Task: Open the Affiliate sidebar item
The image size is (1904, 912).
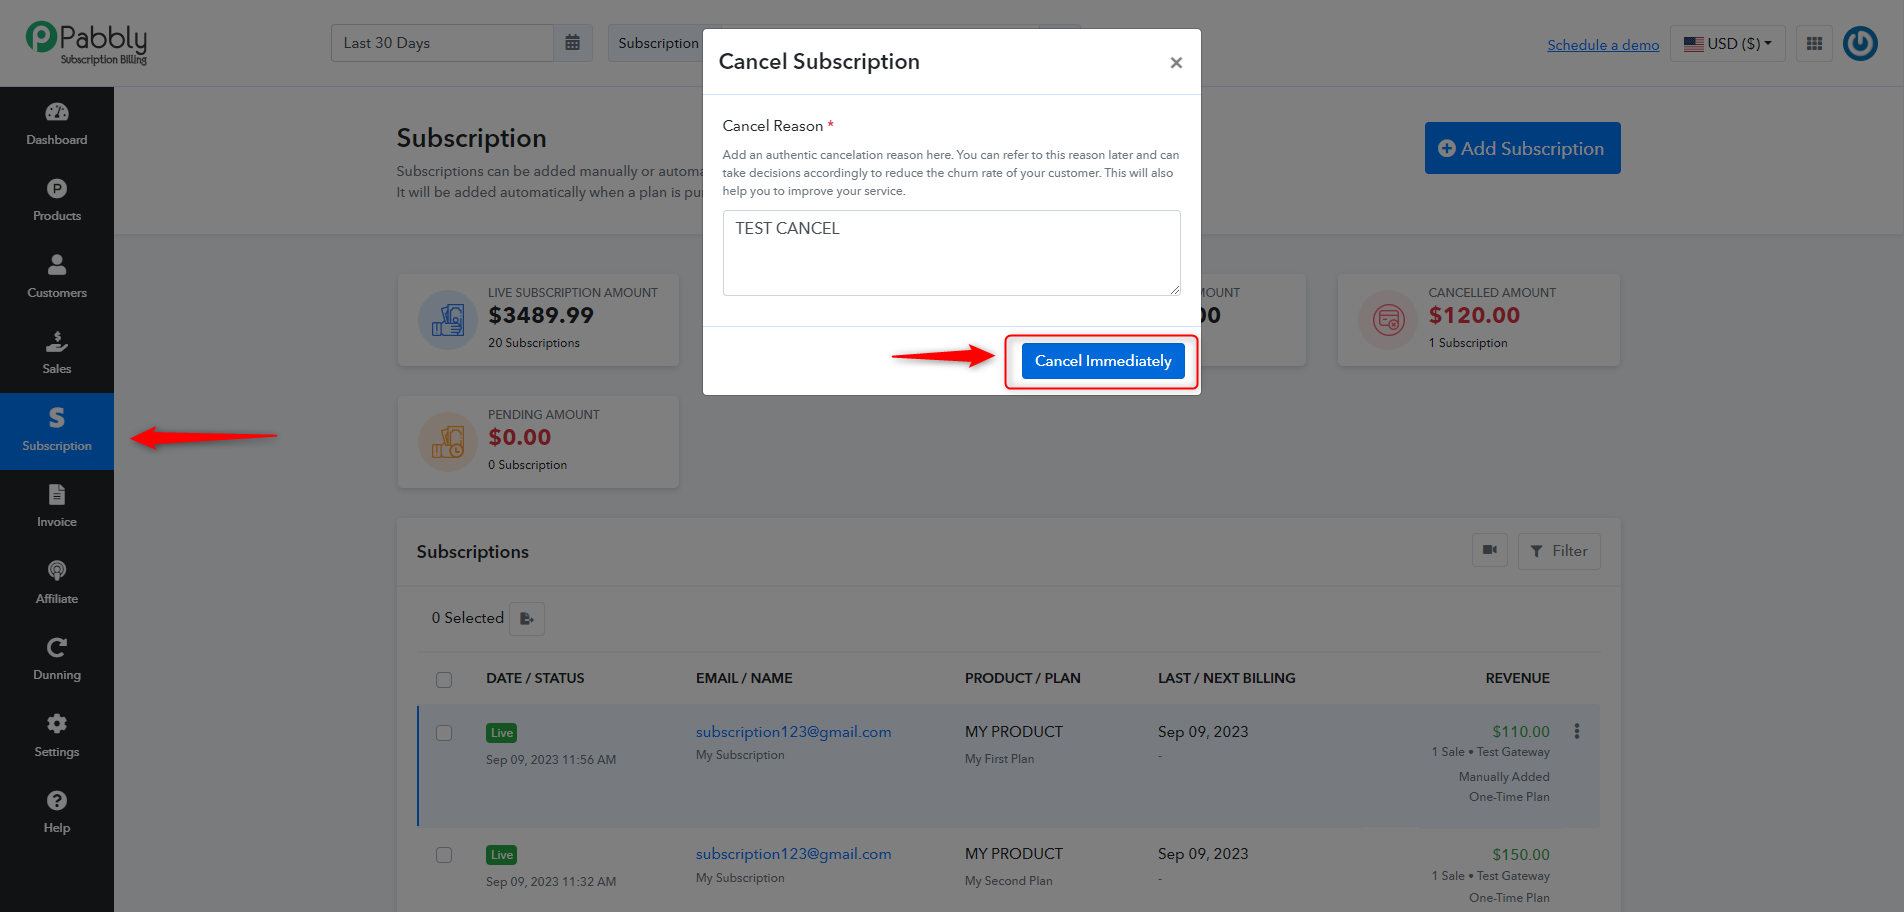Action: (x=57, y=583)
